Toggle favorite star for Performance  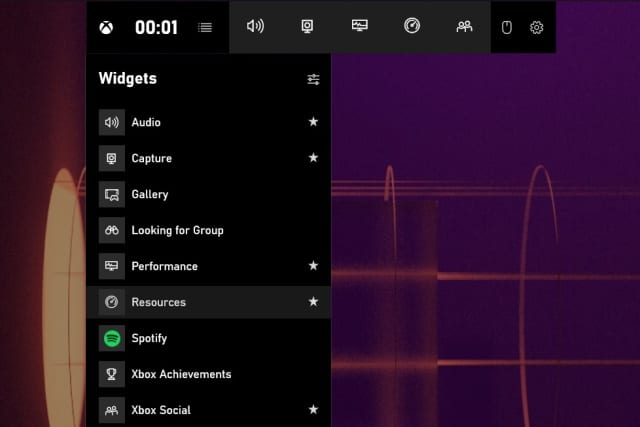tap(313, 266)
